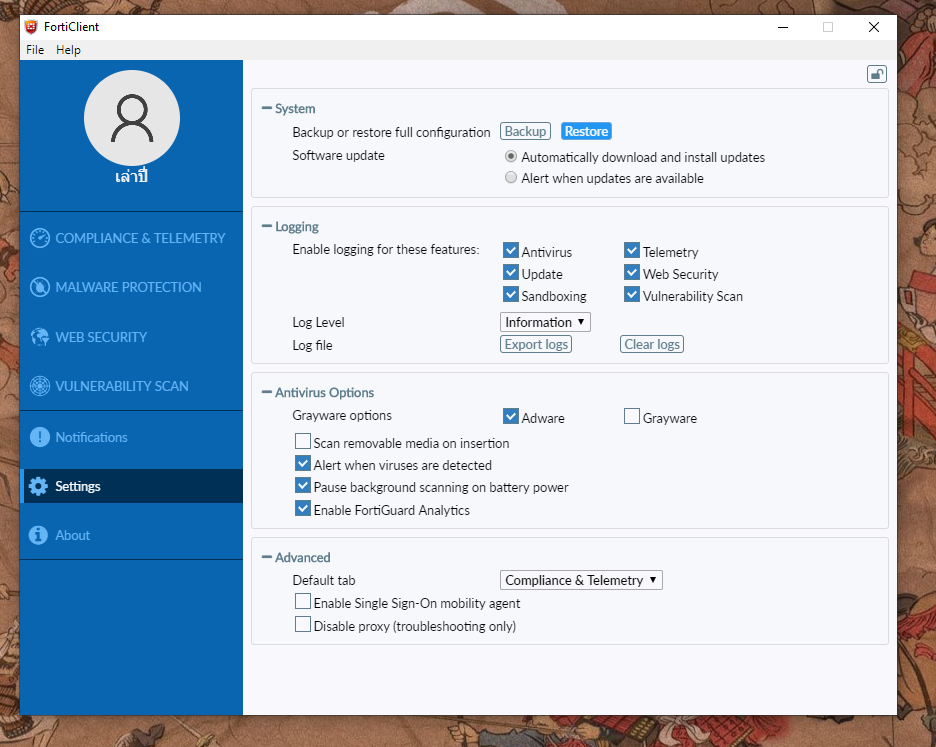Open the Log Level Information dropdown
Viewport: 936px width, 747px height.
545,322
